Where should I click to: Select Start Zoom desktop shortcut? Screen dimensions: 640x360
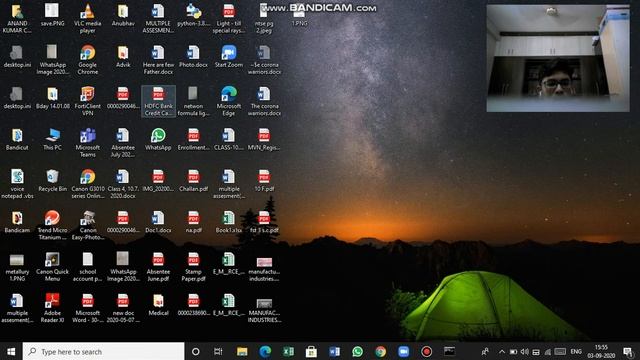(x=229, y=57)
